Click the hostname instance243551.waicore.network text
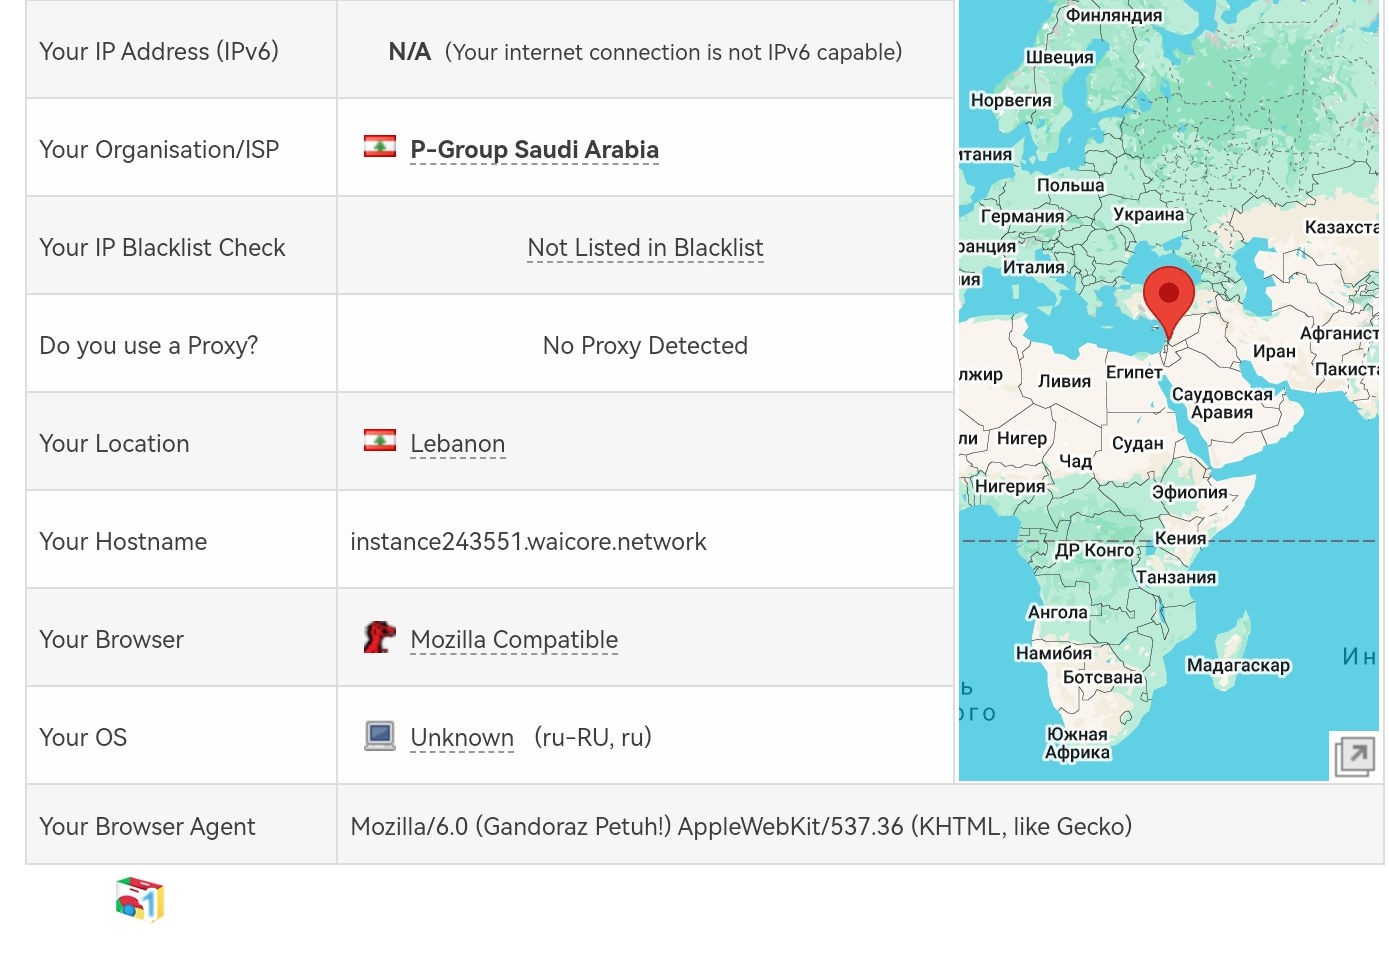1389x972 pixels. pos(528,542)
